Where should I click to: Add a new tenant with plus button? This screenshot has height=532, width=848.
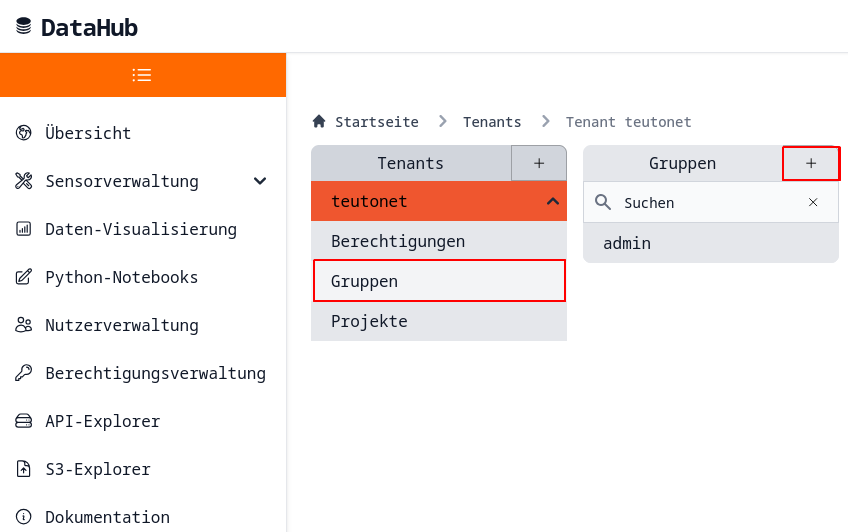click(x=539, y=163)
